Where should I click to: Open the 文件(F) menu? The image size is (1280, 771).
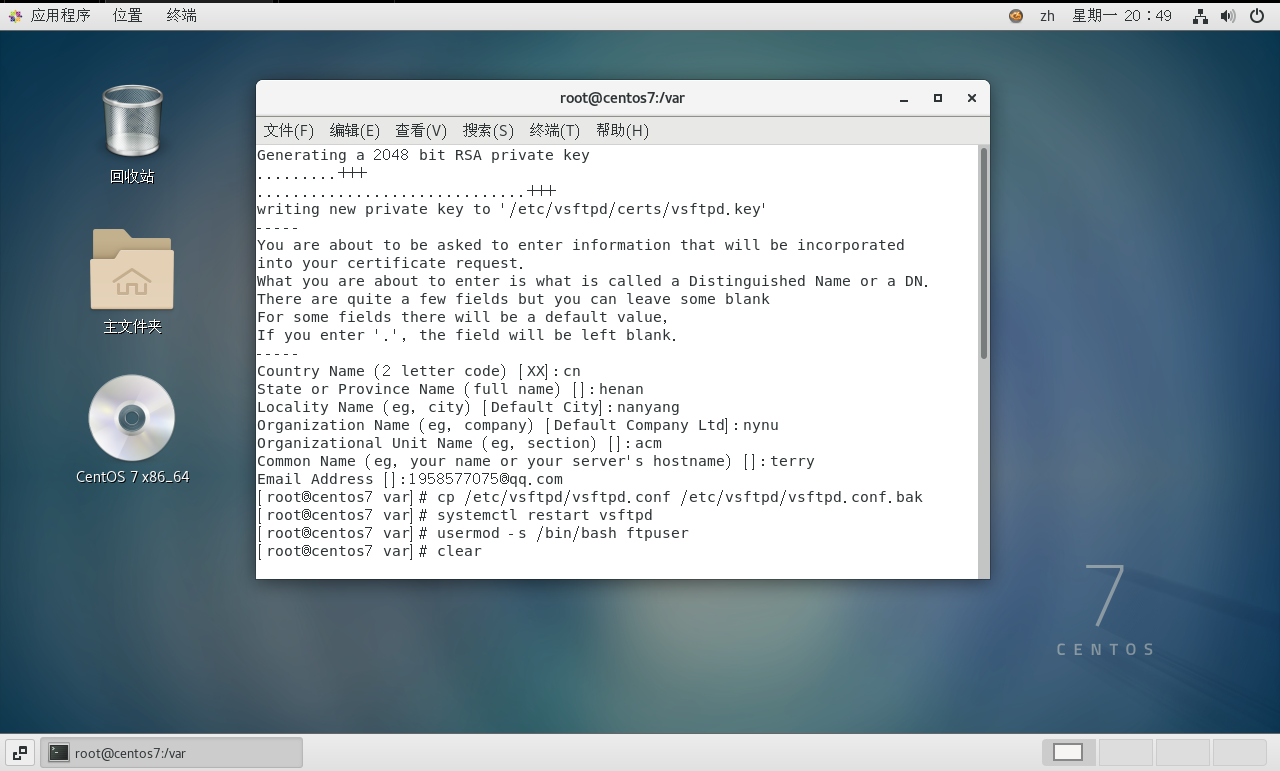point(288,131)
